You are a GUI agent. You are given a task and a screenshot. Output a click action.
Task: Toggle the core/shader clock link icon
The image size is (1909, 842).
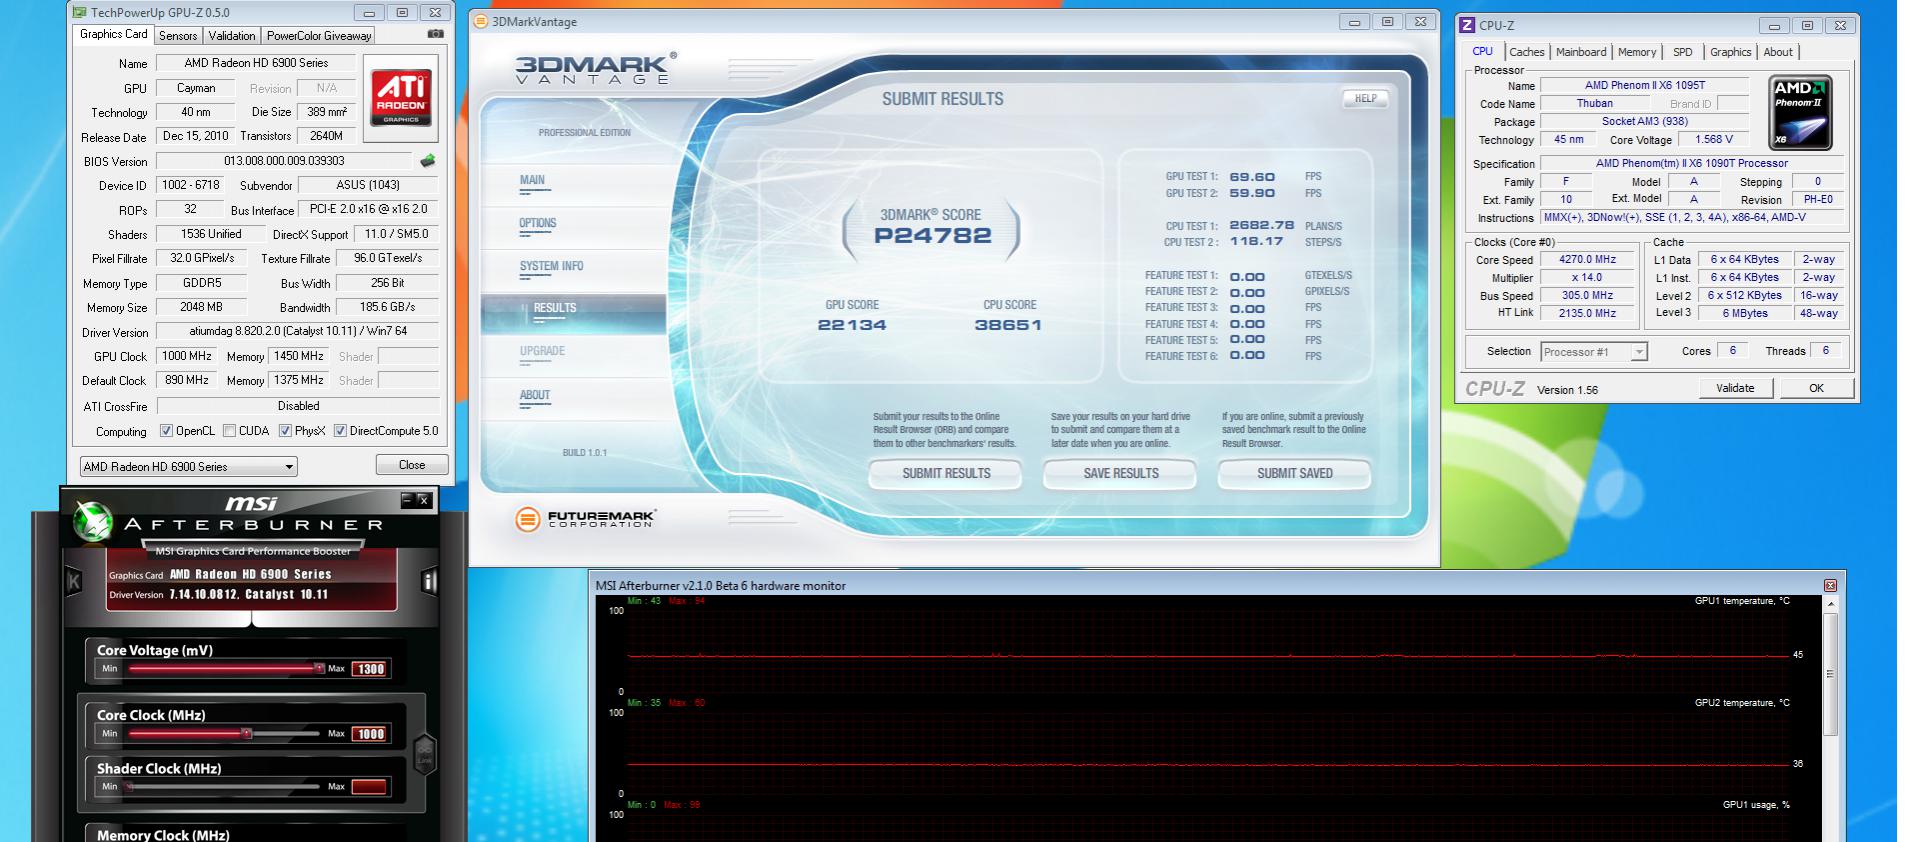(x=424, y=754)
